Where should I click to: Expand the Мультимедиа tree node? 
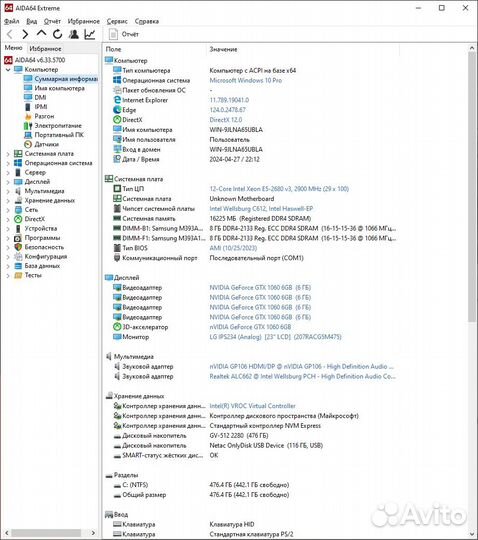8,191
